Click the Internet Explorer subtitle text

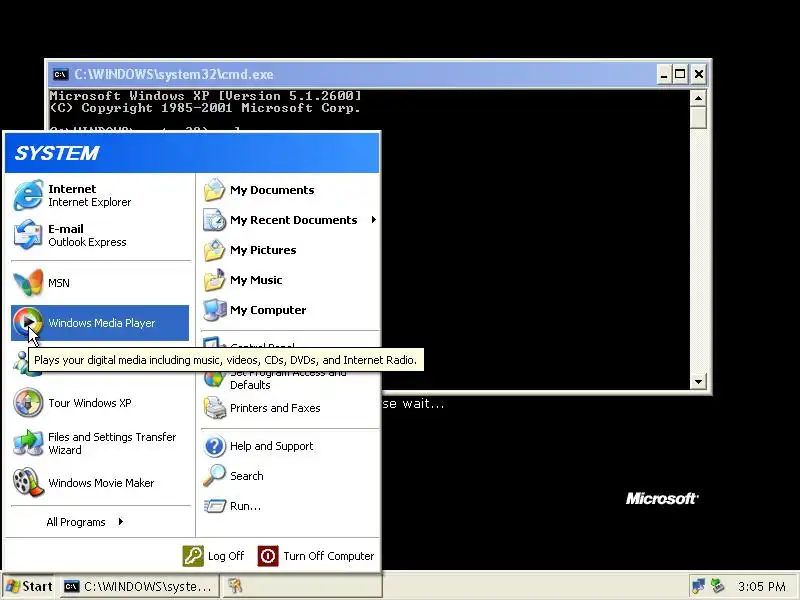tap(89, 202)
